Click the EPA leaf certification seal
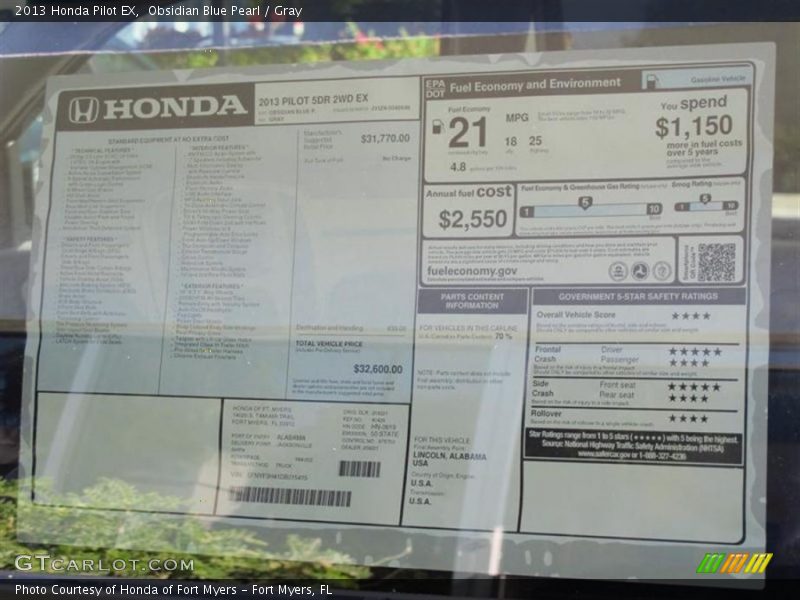Screen dimensions: 800x600 [x=618, y=271]
